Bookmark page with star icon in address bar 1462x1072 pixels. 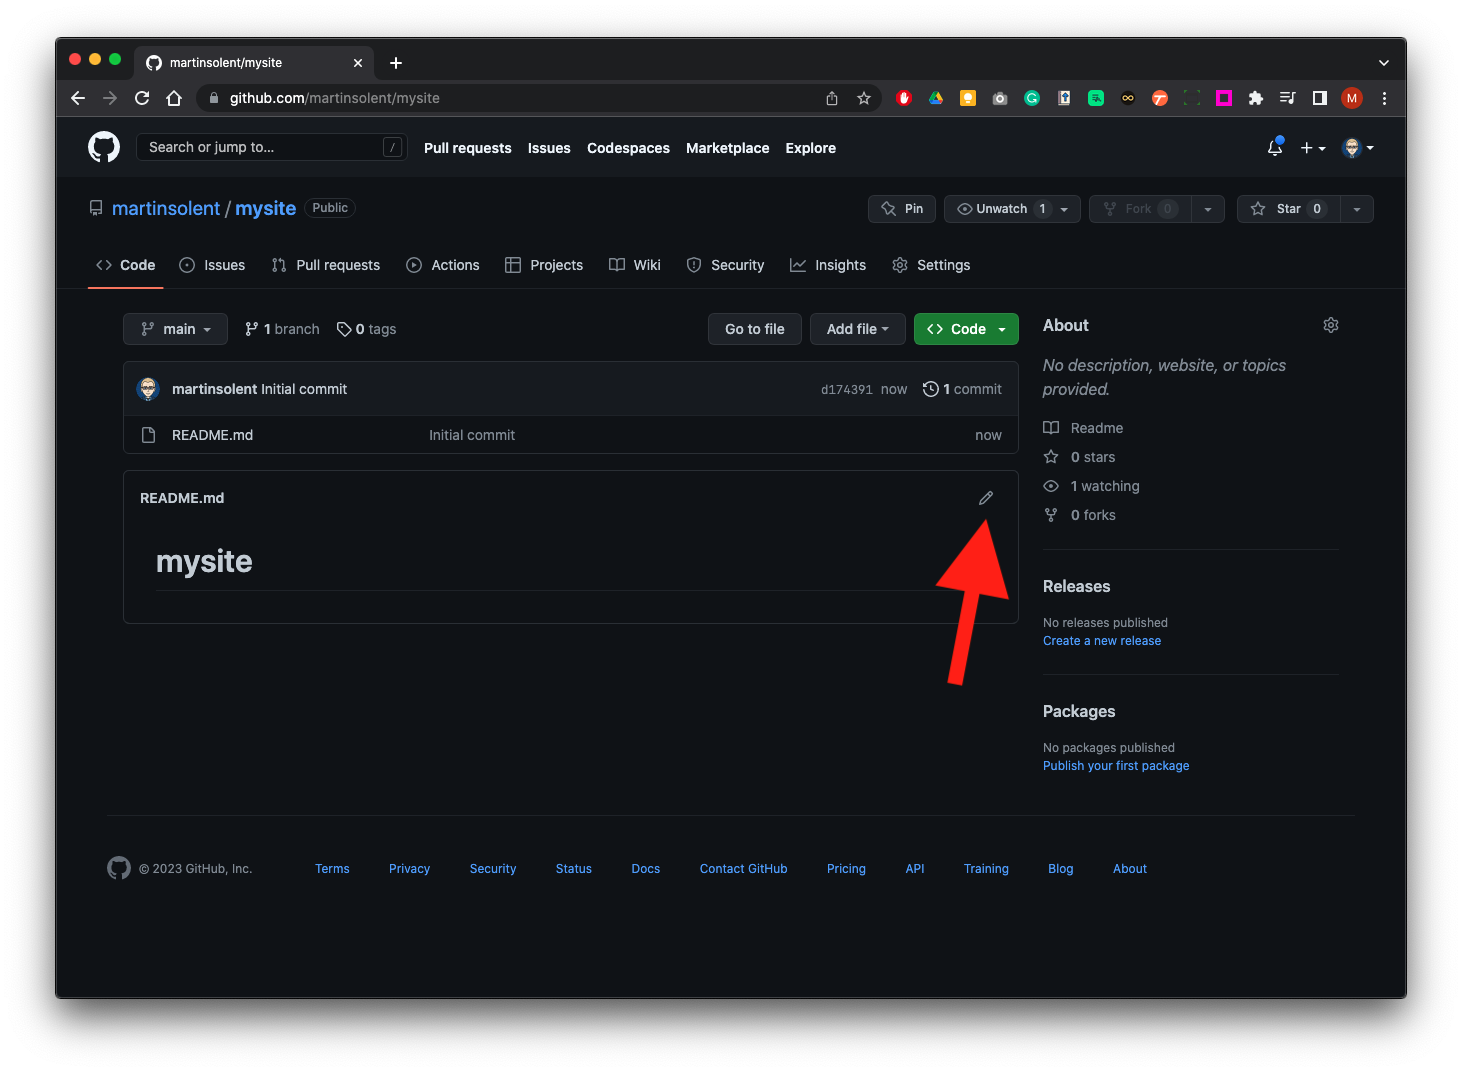(864, 98)
